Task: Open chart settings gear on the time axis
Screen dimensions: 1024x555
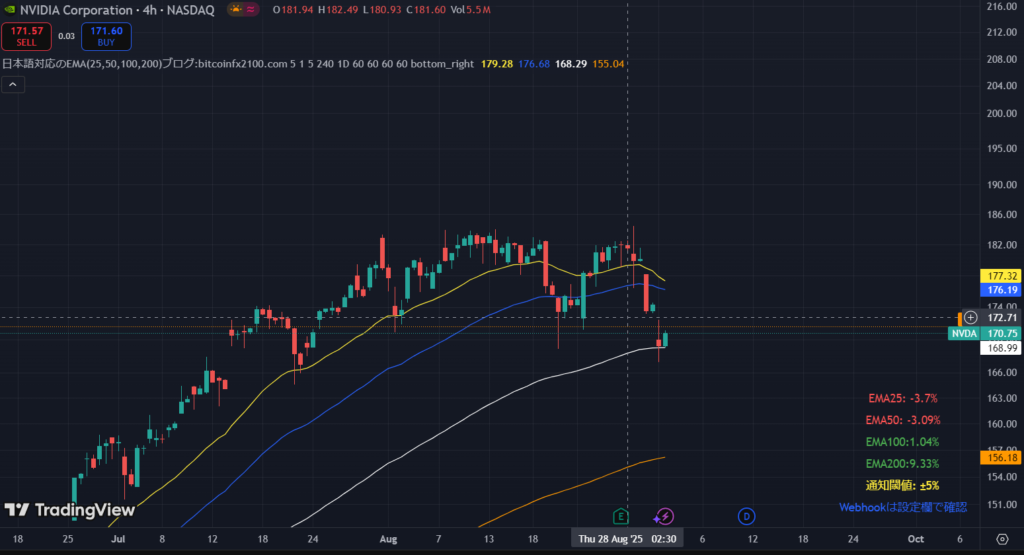Action: (x=1002, y=539)
